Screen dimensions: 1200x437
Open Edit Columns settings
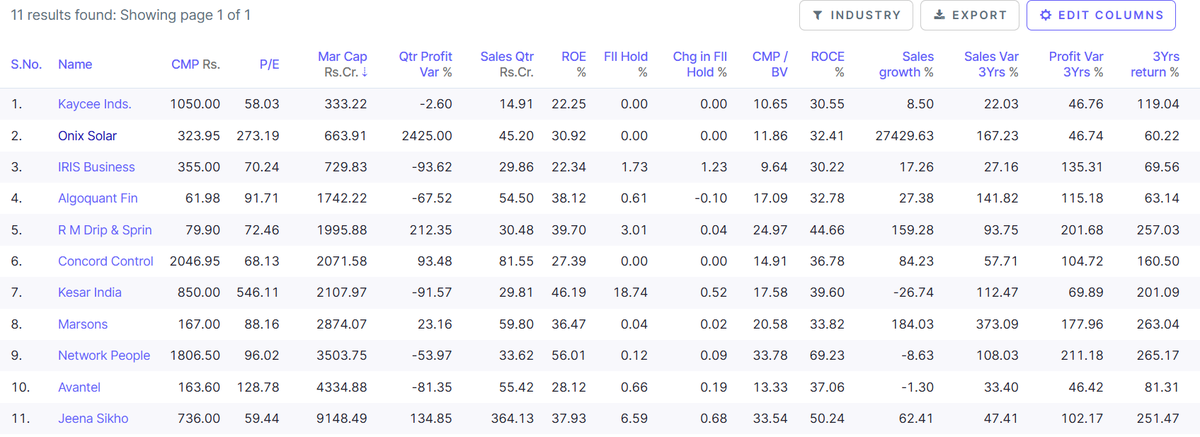tap(1101, 15)
